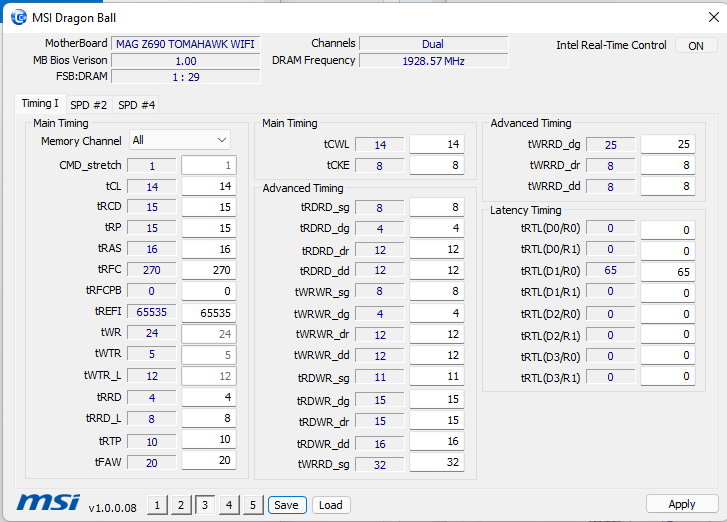727x522 pixels.
Task: Click the tWRWR_sg editable value field
Action: point(437,291)
